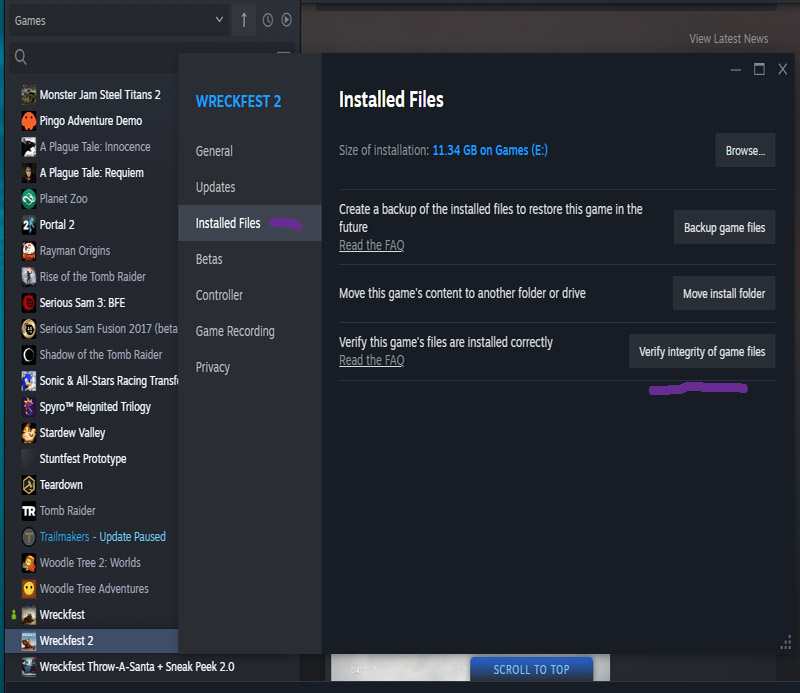Select the Teardown game icon
The image size is (800, 693).
pyautogui.click(x=29, y=485)
